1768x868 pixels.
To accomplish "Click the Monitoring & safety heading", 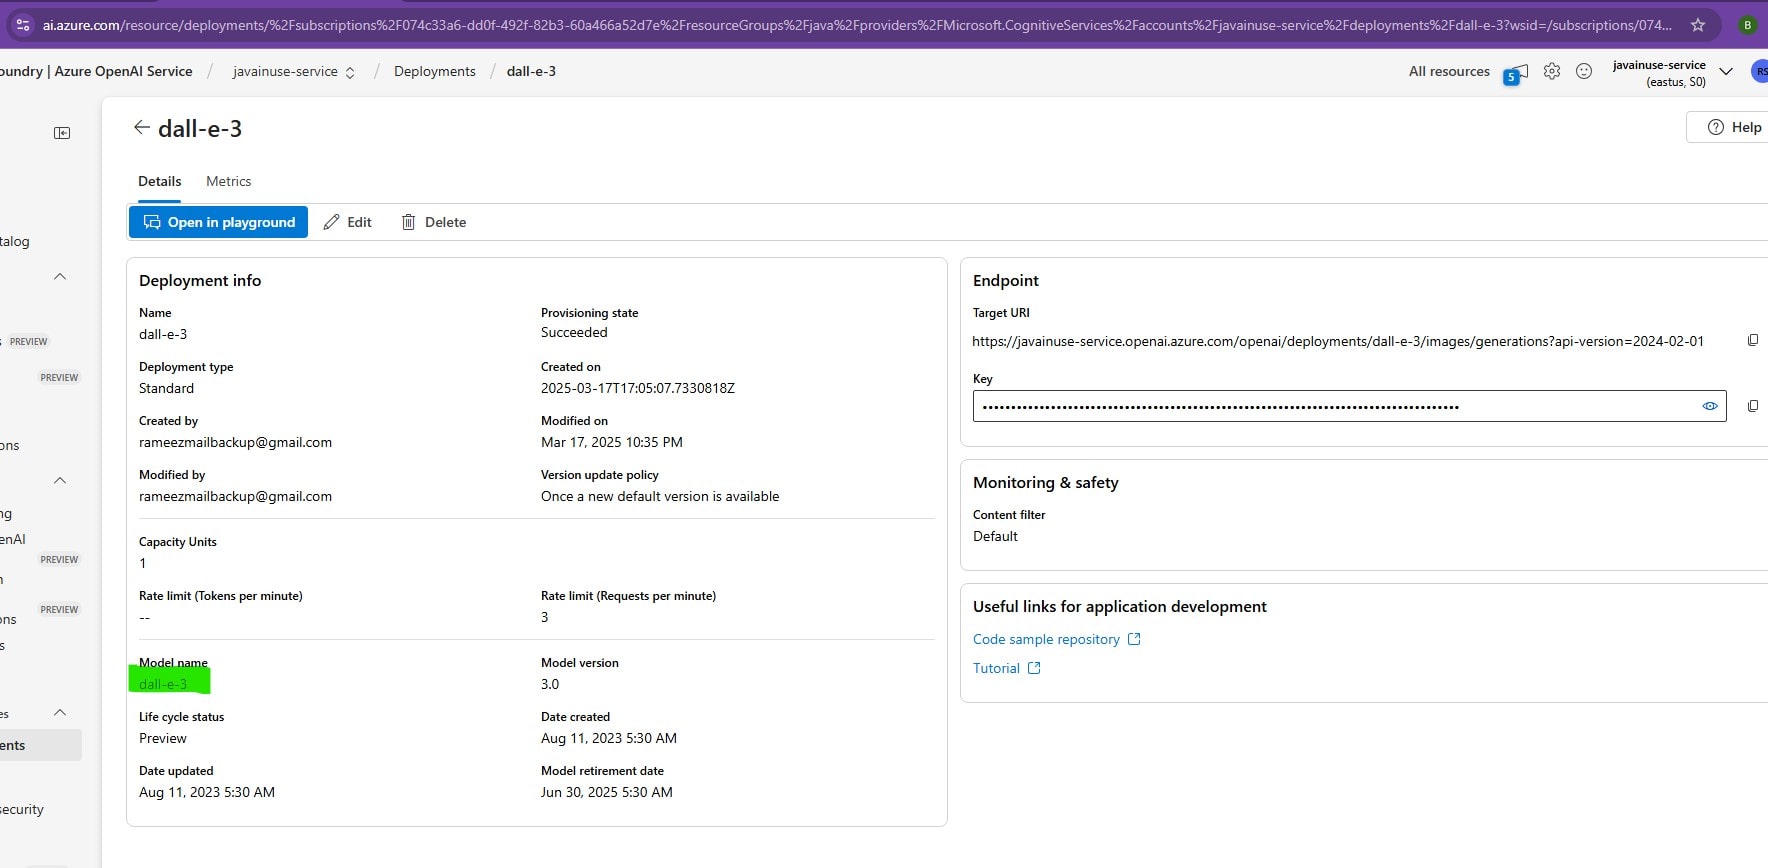I will pos(1046,482).
